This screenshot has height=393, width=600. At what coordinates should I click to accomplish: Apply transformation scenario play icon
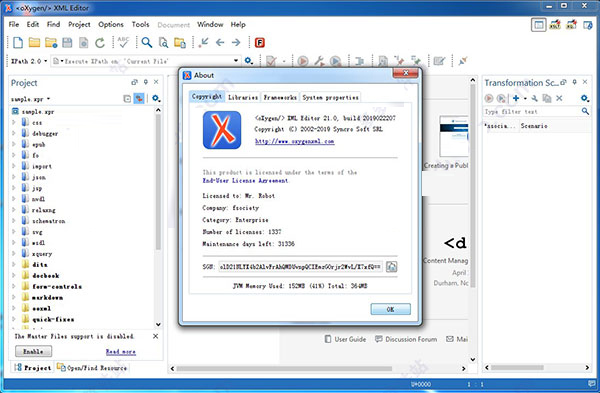pos(303,61)
